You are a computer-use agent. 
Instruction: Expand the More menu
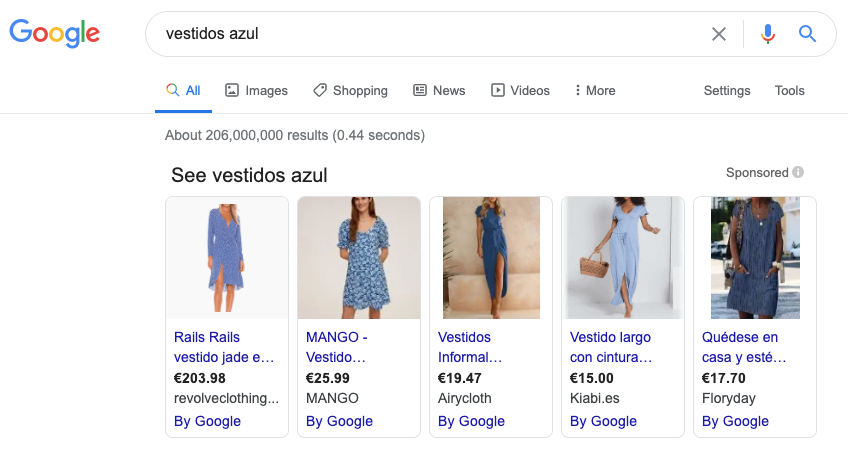click(x=595, y=90)
